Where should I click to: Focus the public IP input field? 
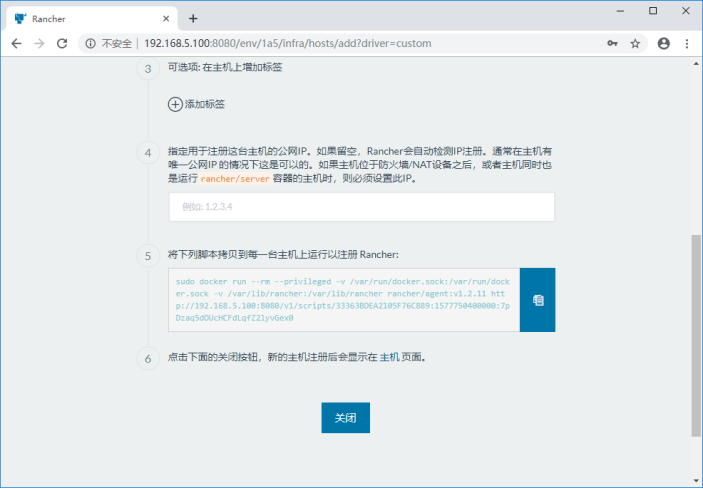pyautogui.click(x=362, y=207)
